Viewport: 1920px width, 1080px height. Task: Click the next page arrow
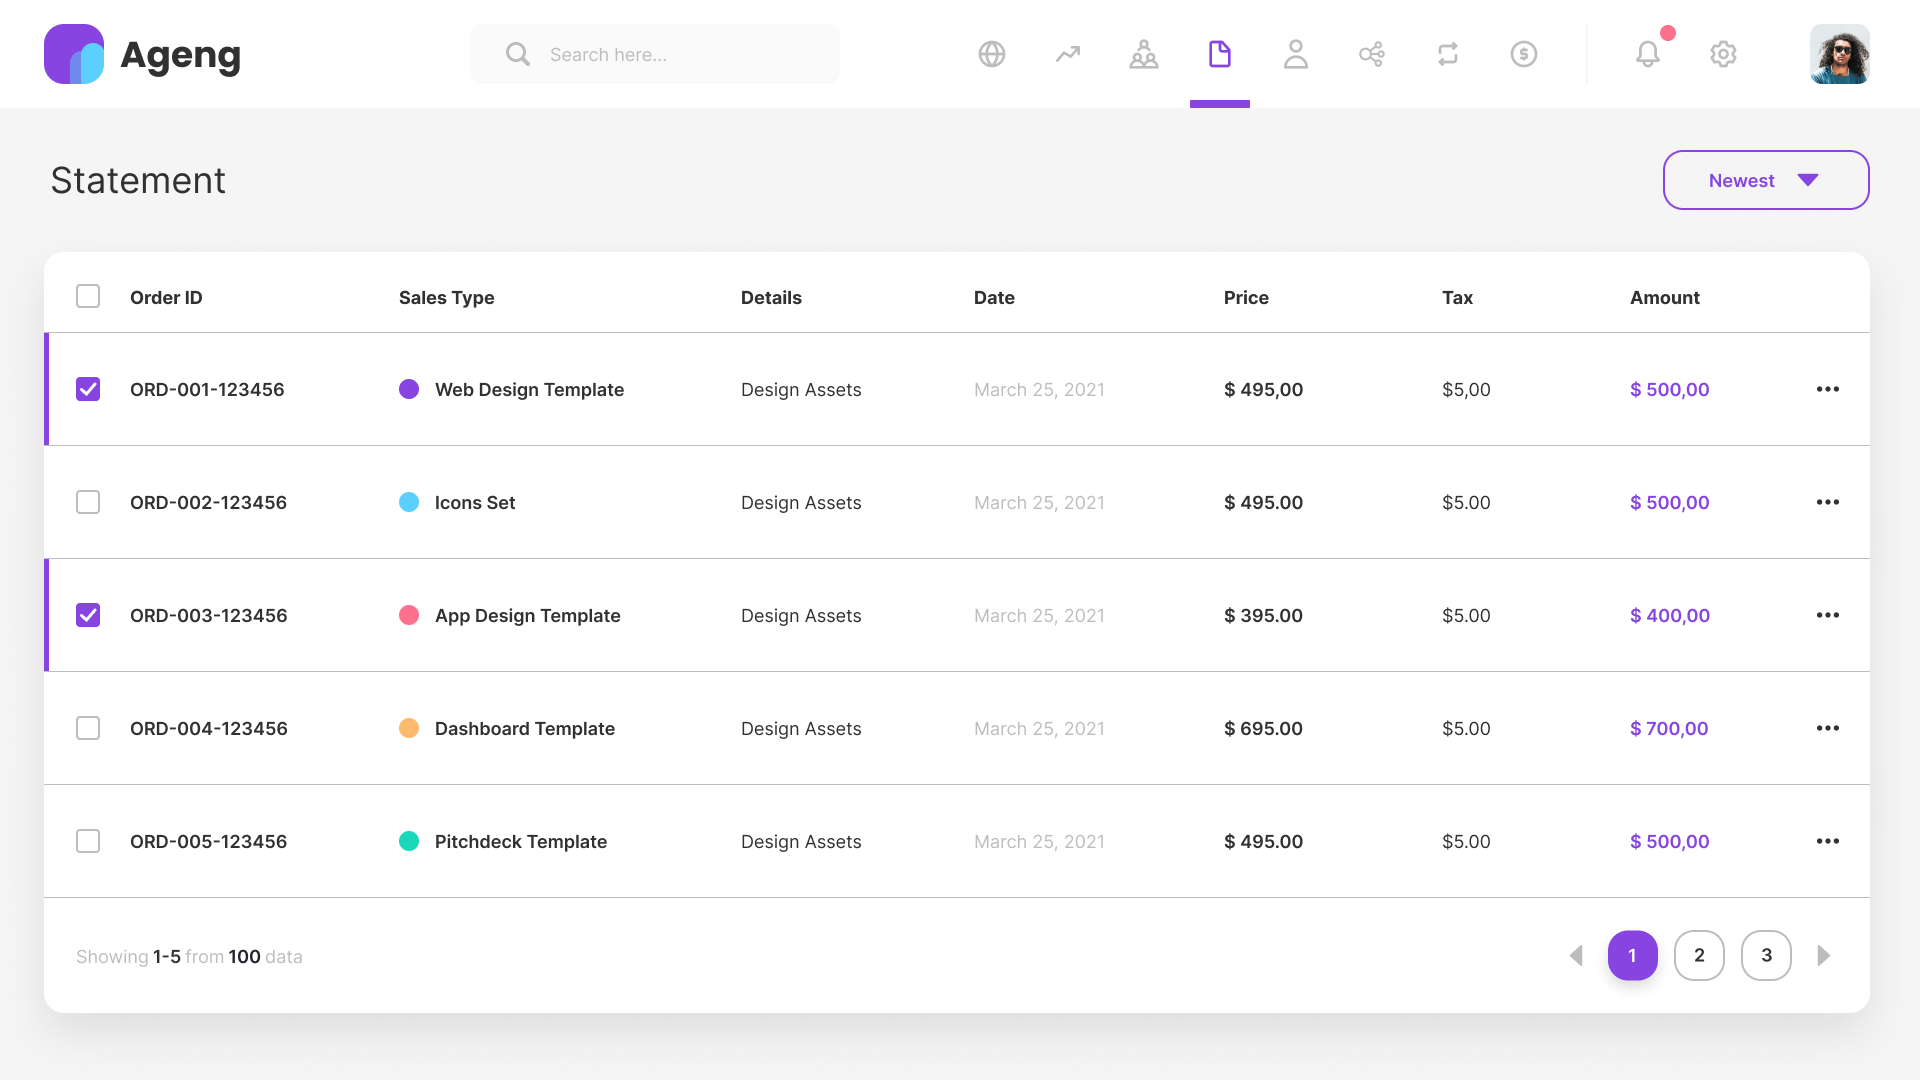[x=1824, y=955]
